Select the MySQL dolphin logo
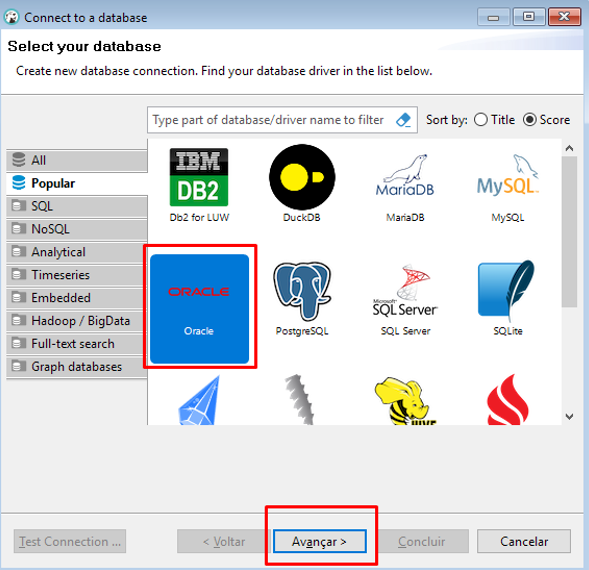589x570 pixels. point(508,175)
